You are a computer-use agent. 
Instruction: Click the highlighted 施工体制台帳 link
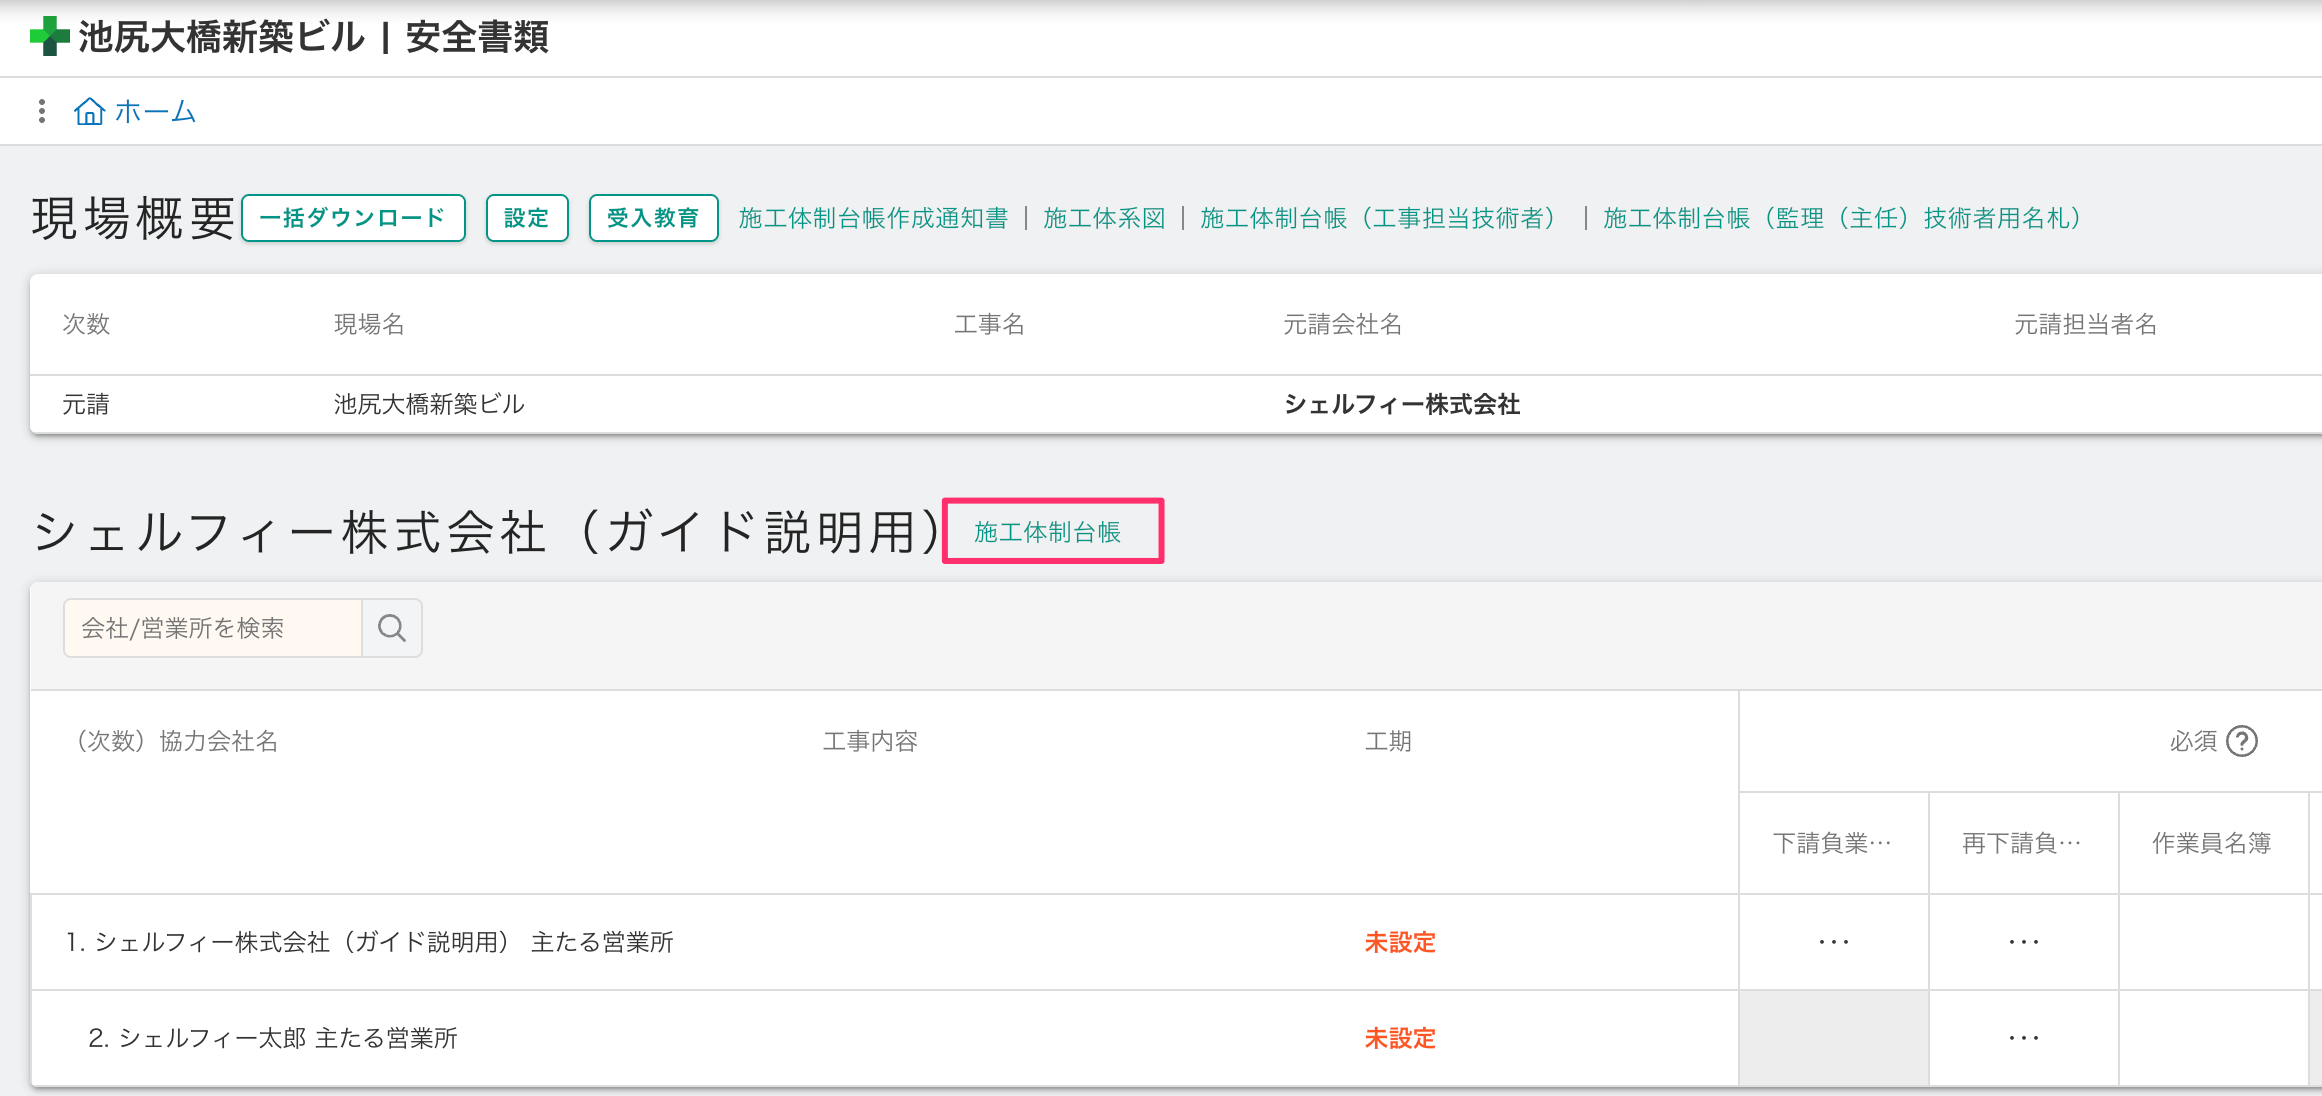[x=1047, y=532]
